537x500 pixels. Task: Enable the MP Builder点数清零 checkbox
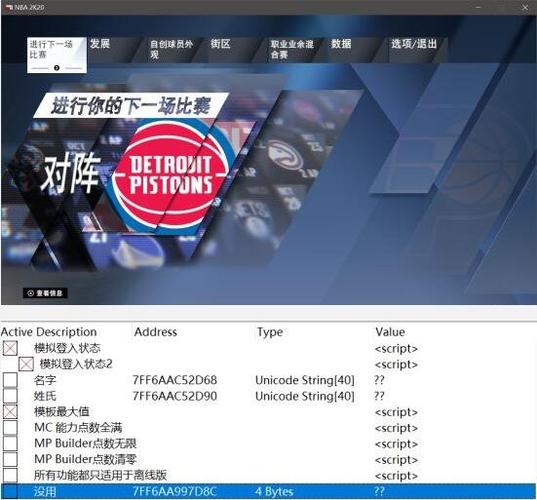[x=10, y=459]
